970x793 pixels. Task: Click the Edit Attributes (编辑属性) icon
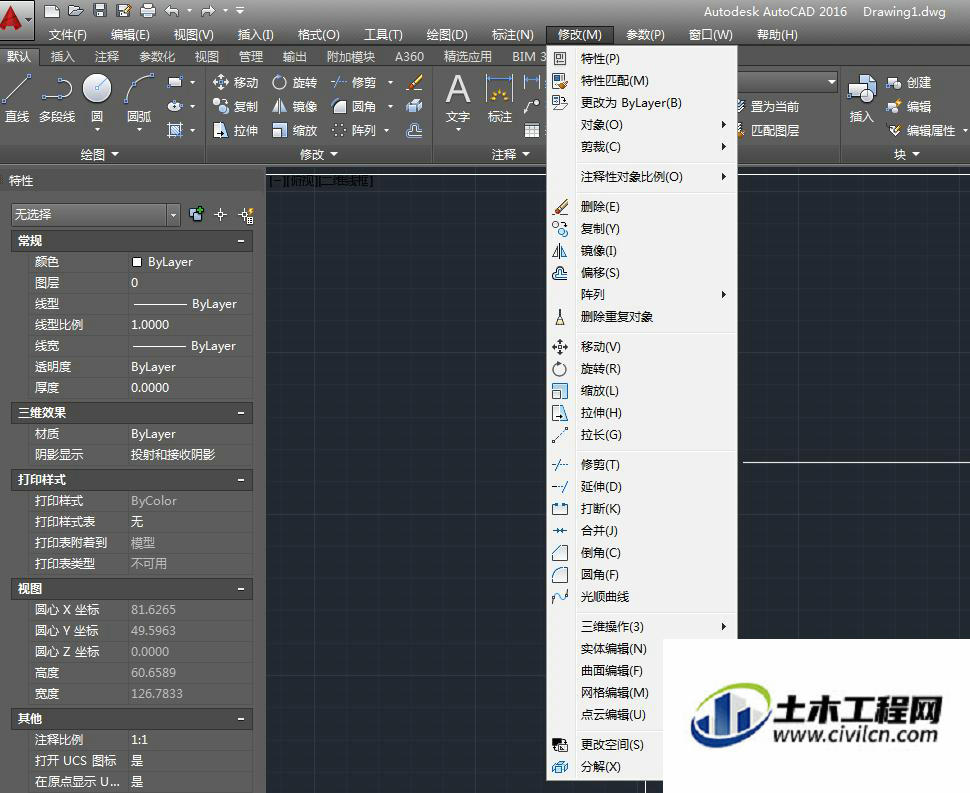click(x=922, y=131)
